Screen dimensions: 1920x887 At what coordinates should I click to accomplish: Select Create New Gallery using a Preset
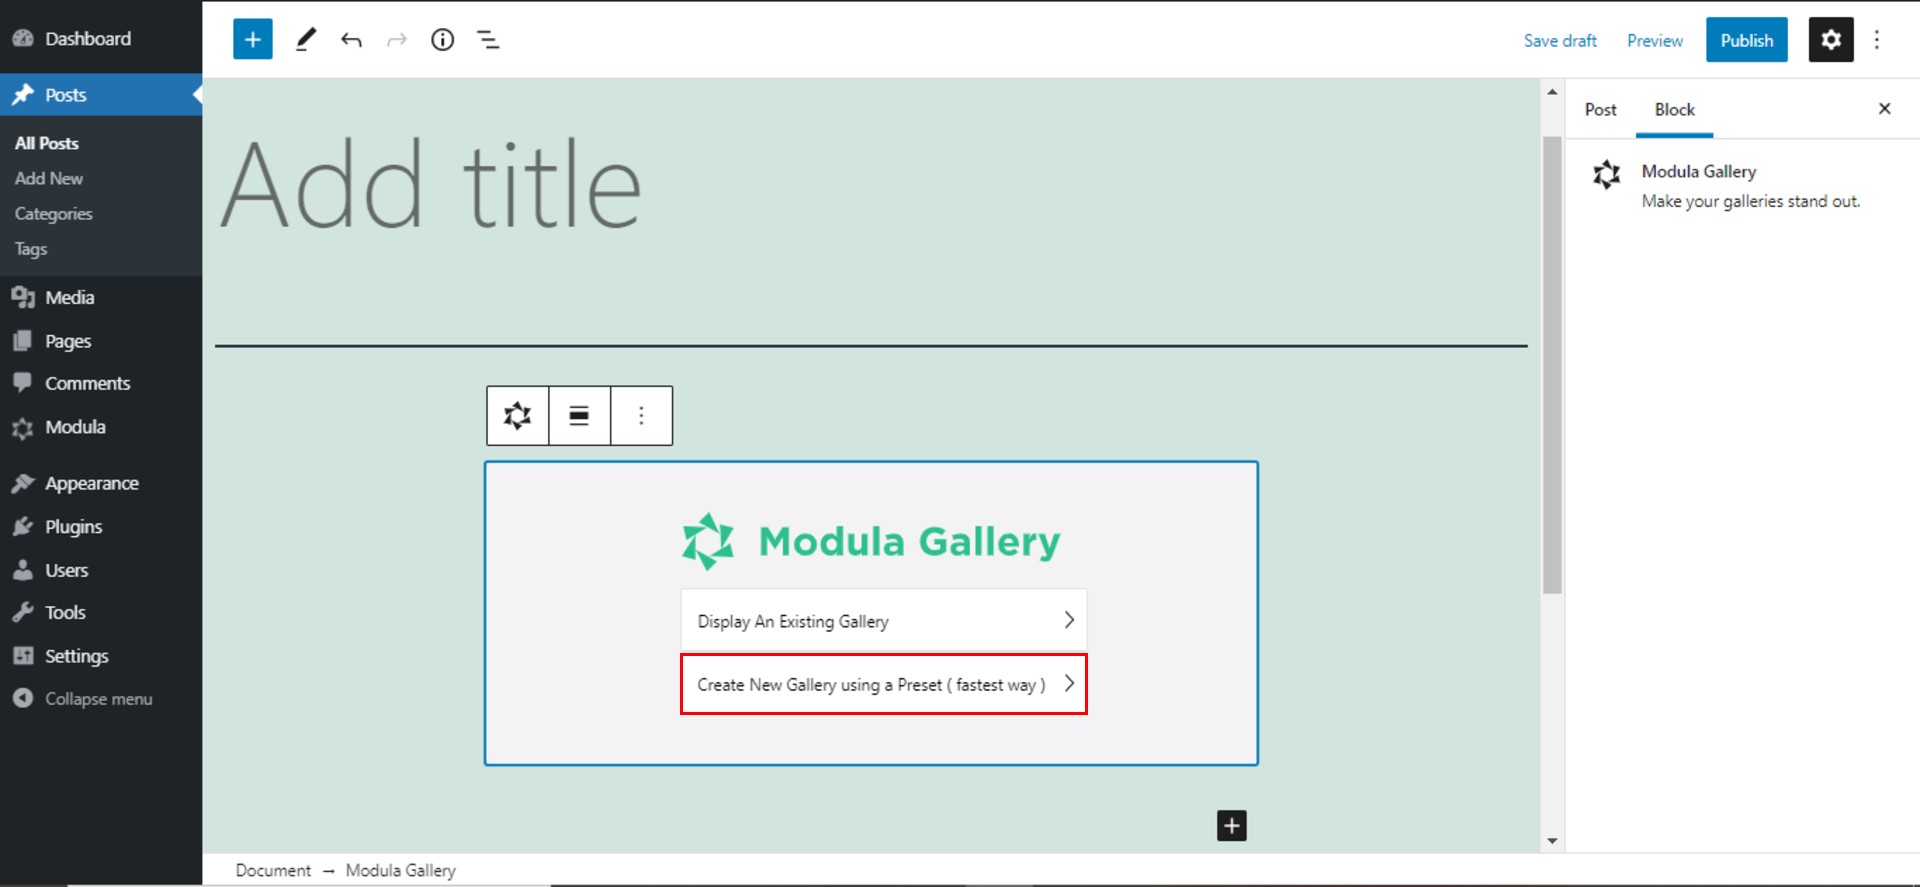(x=884, y=684)
